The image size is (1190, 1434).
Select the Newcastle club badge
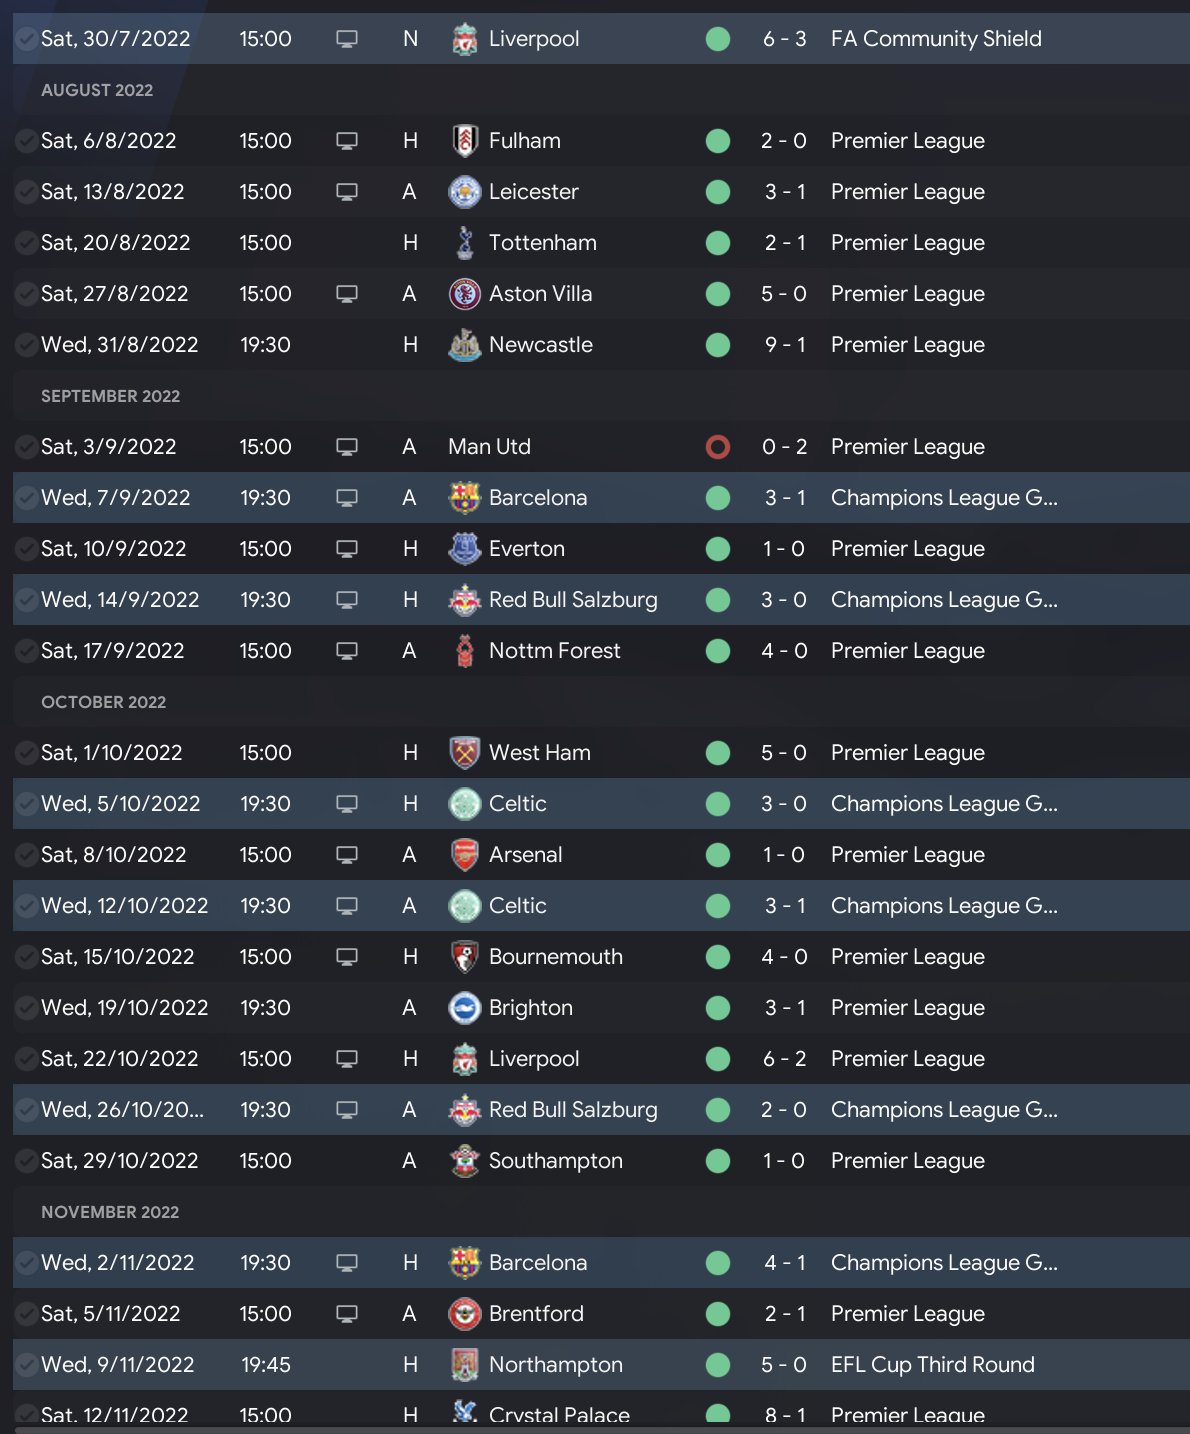pyautogui.click(x=465, y=345)
